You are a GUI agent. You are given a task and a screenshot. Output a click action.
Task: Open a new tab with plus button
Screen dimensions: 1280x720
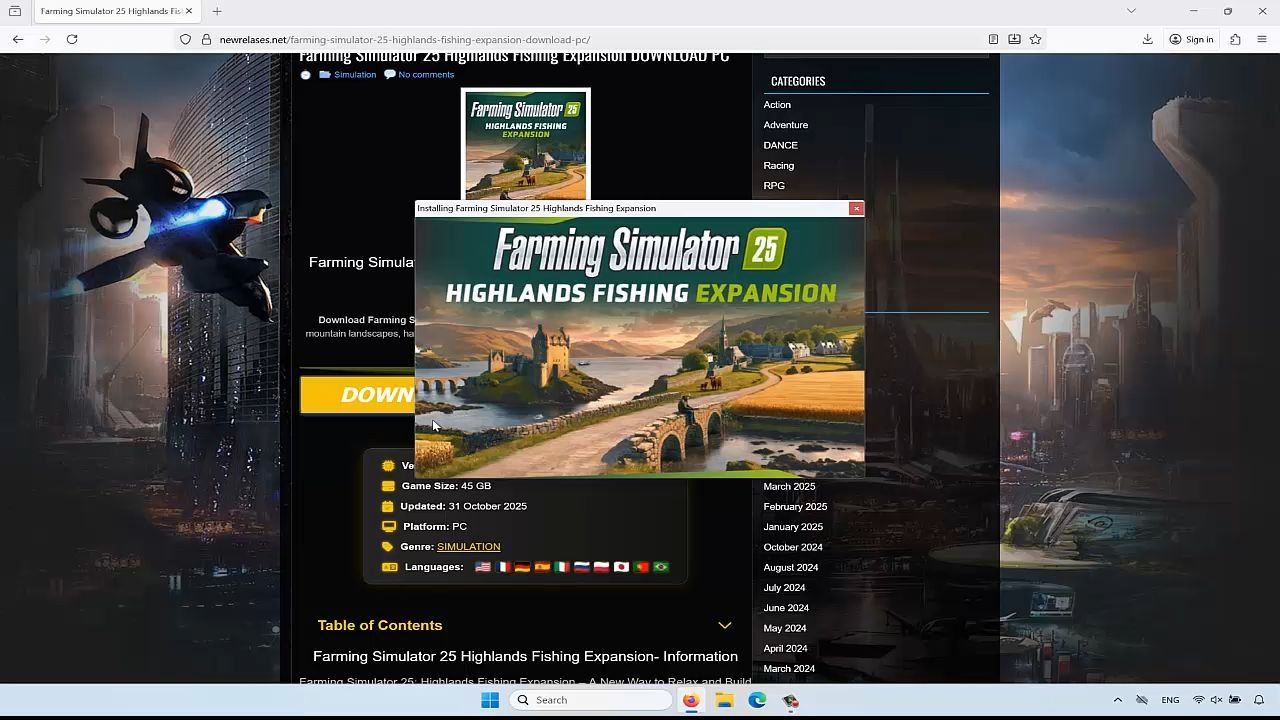217,11
